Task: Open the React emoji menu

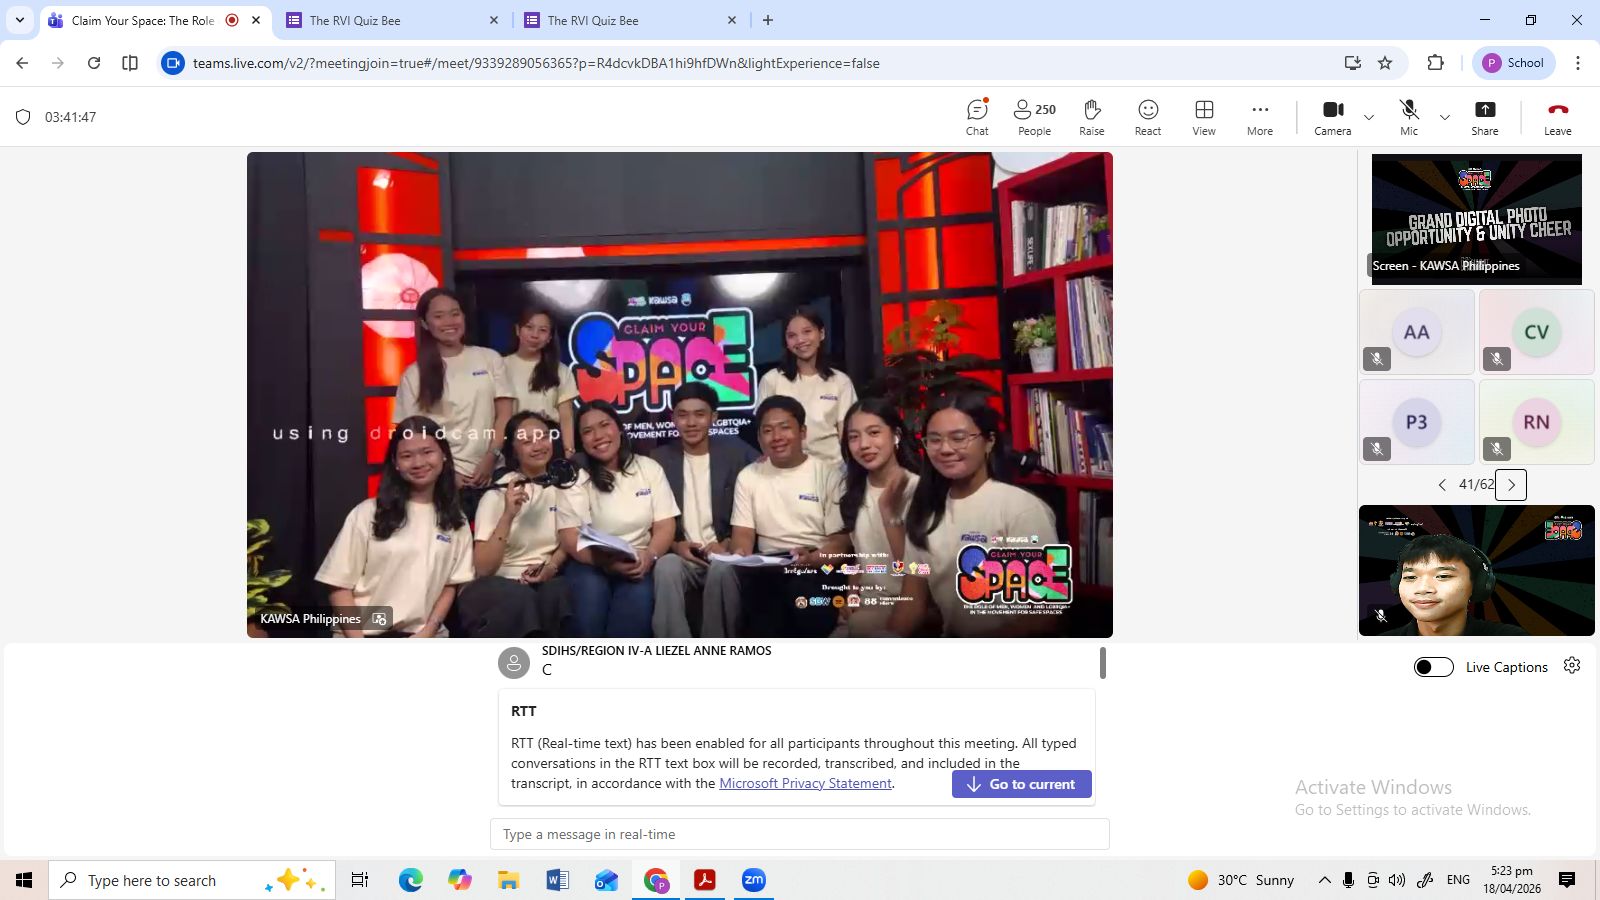Action: click(x=1148, y=117)
